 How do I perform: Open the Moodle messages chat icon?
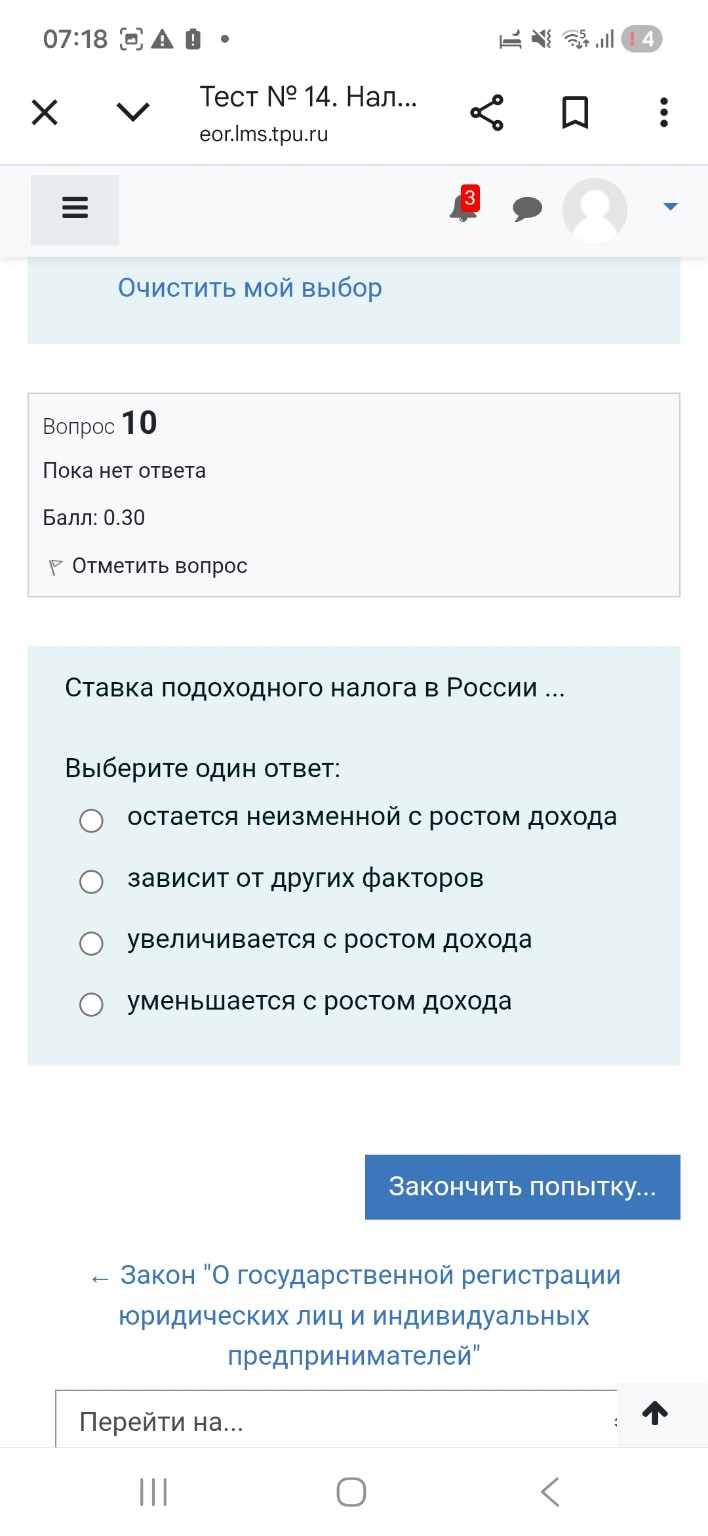528,210
